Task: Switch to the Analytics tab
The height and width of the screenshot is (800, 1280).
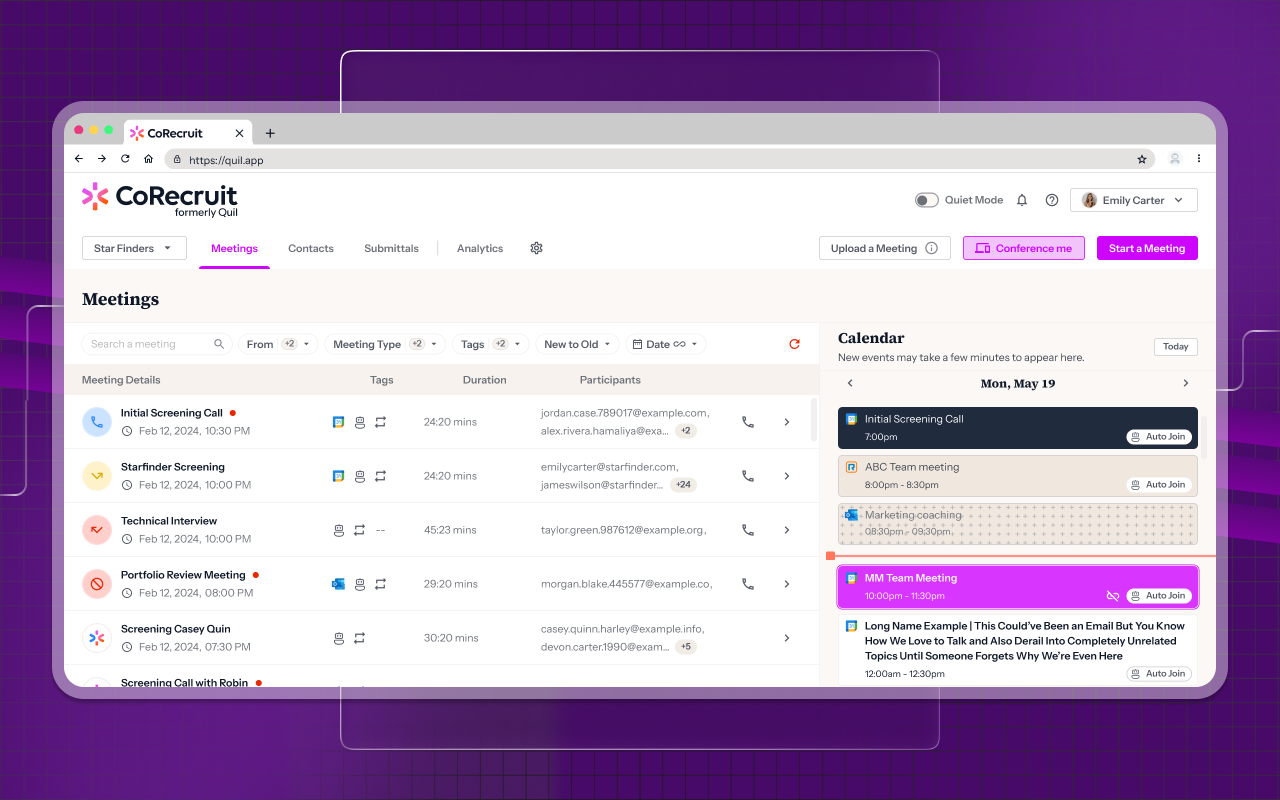Action: (x=480, y=248)
